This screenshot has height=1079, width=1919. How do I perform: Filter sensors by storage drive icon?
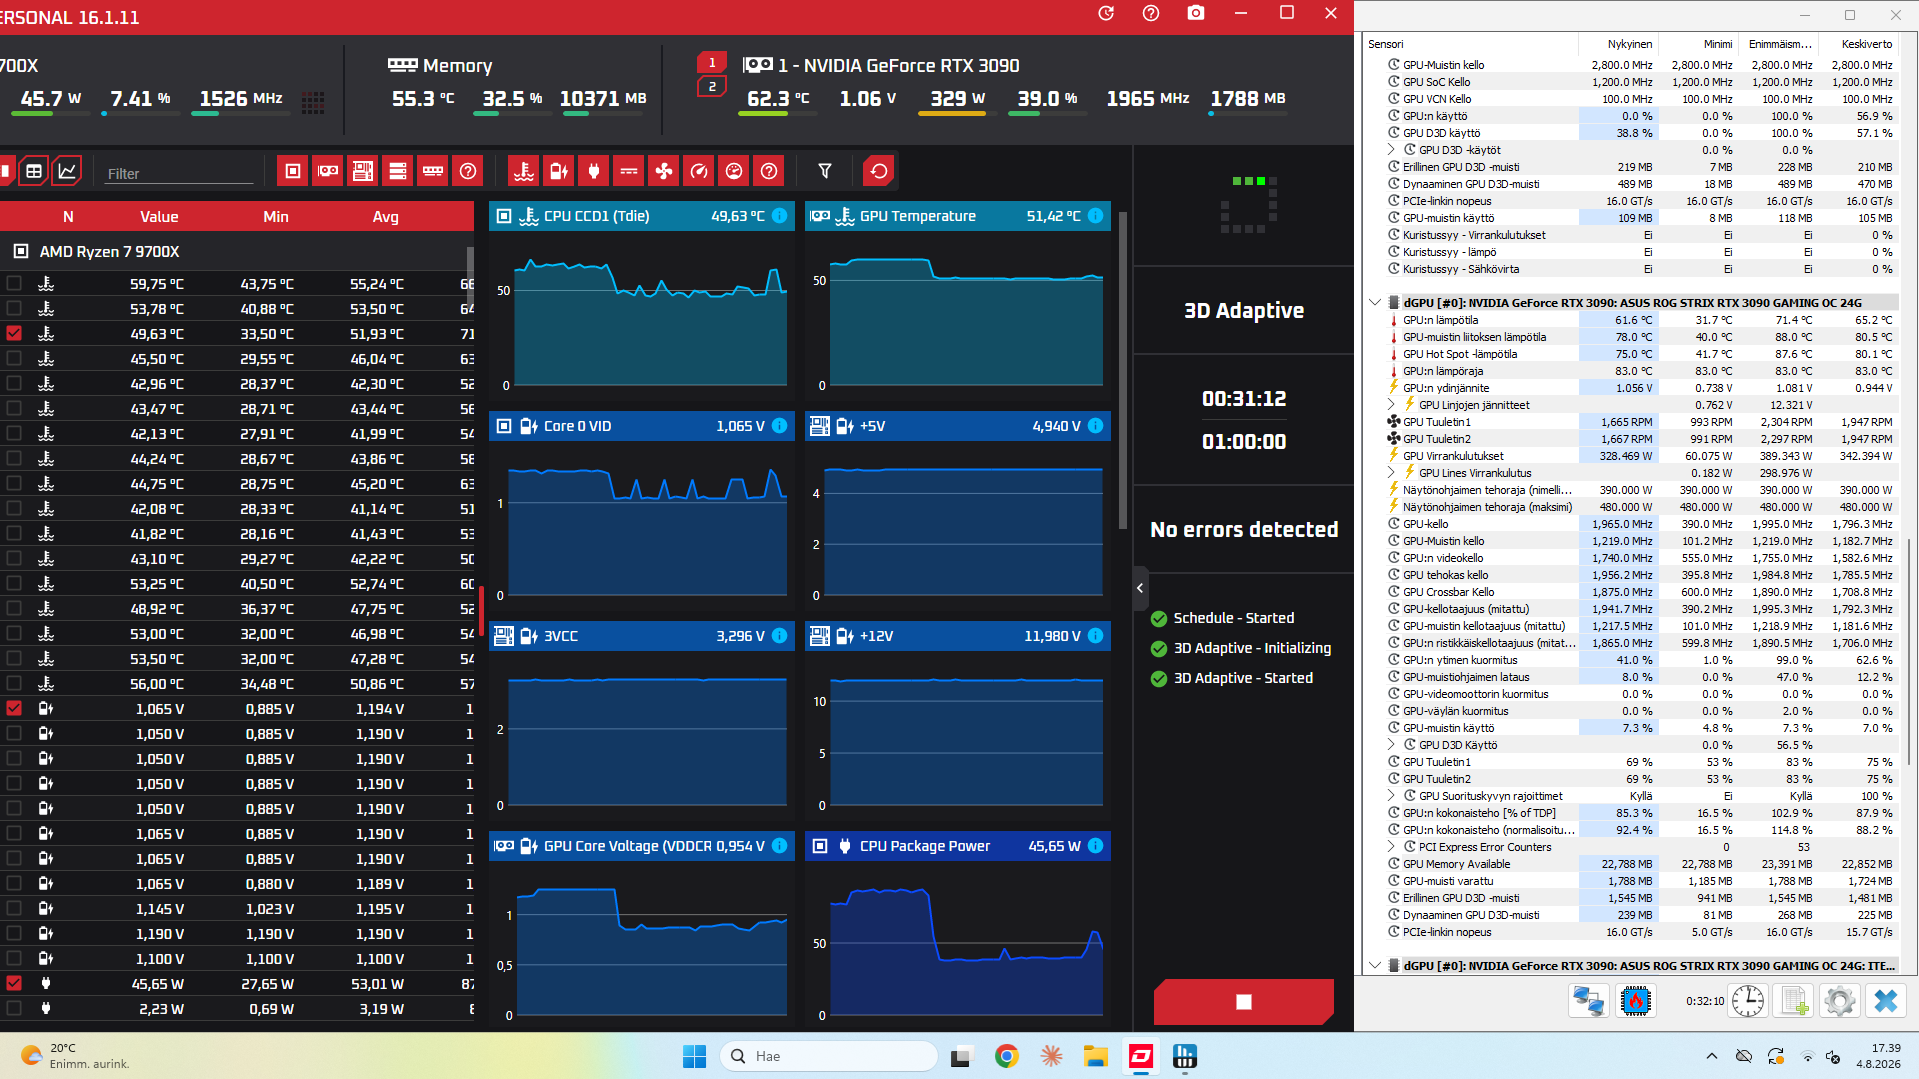tap(398, 171)
